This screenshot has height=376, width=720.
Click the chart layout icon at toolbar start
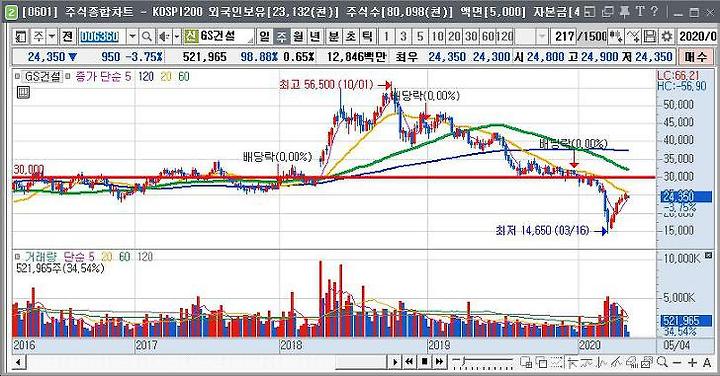click(x=20, y=36)
